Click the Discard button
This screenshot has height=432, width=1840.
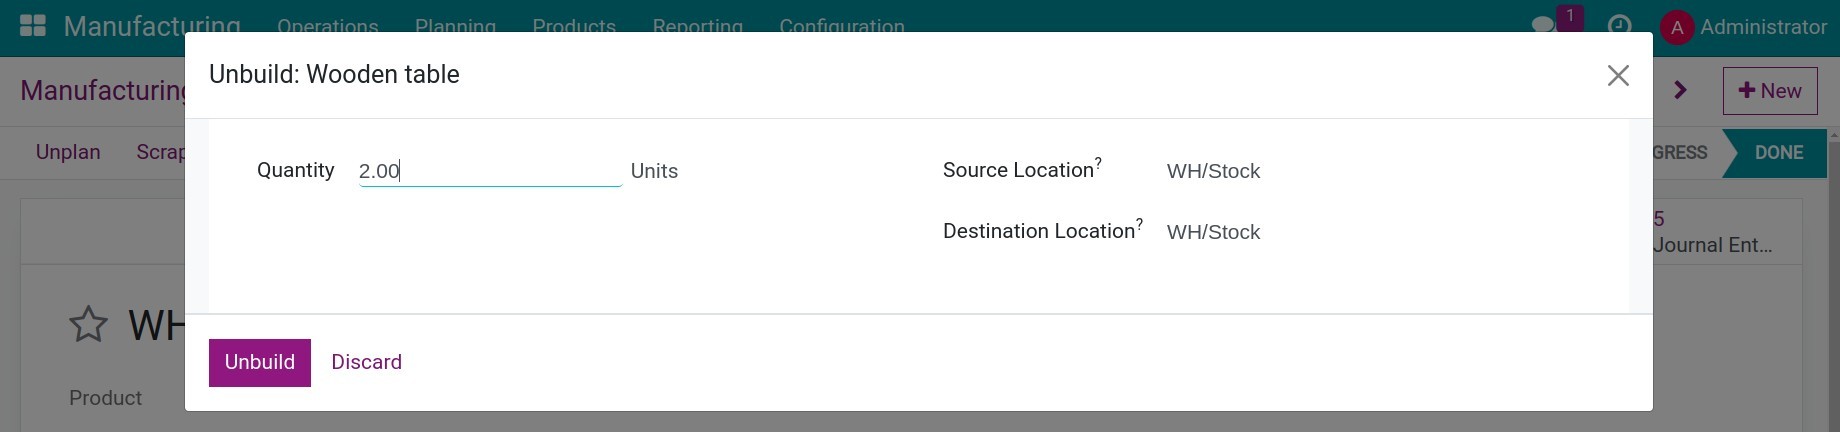(366, 362)
